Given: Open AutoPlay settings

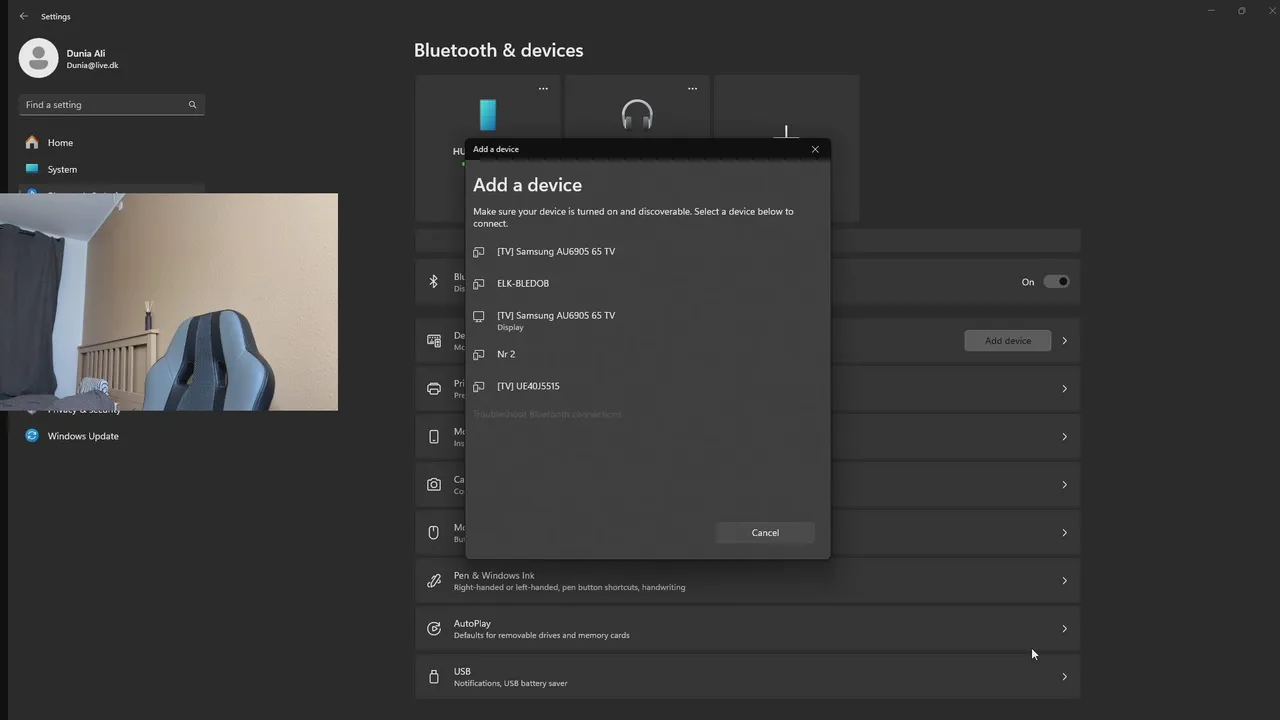Looking at the screenshot, I should click(747, 629).
